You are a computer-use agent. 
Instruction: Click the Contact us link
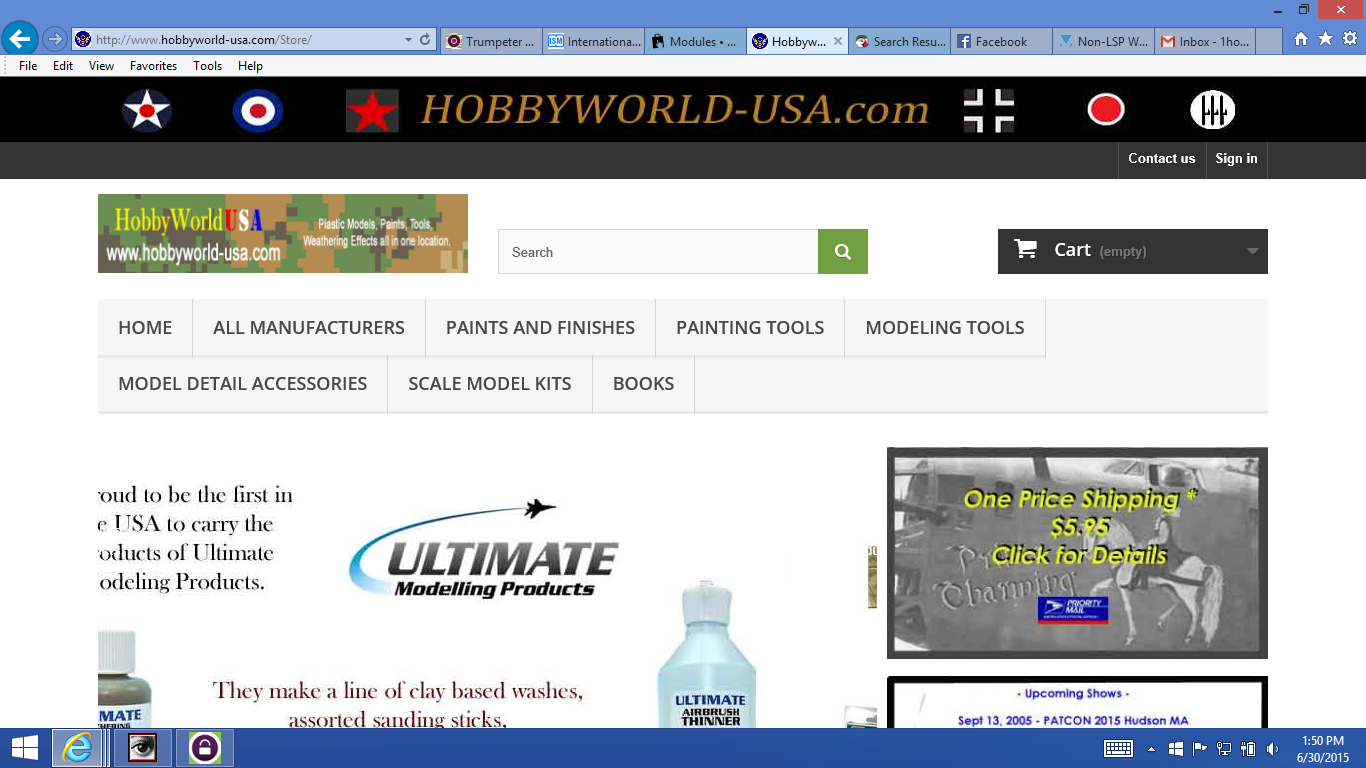1162,158
